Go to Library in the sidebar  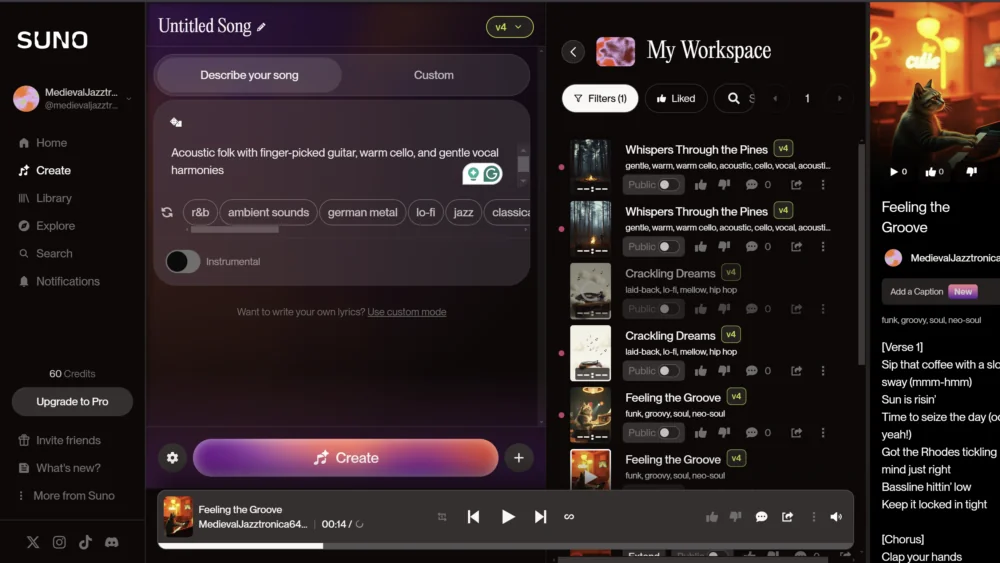coord(53,199)
